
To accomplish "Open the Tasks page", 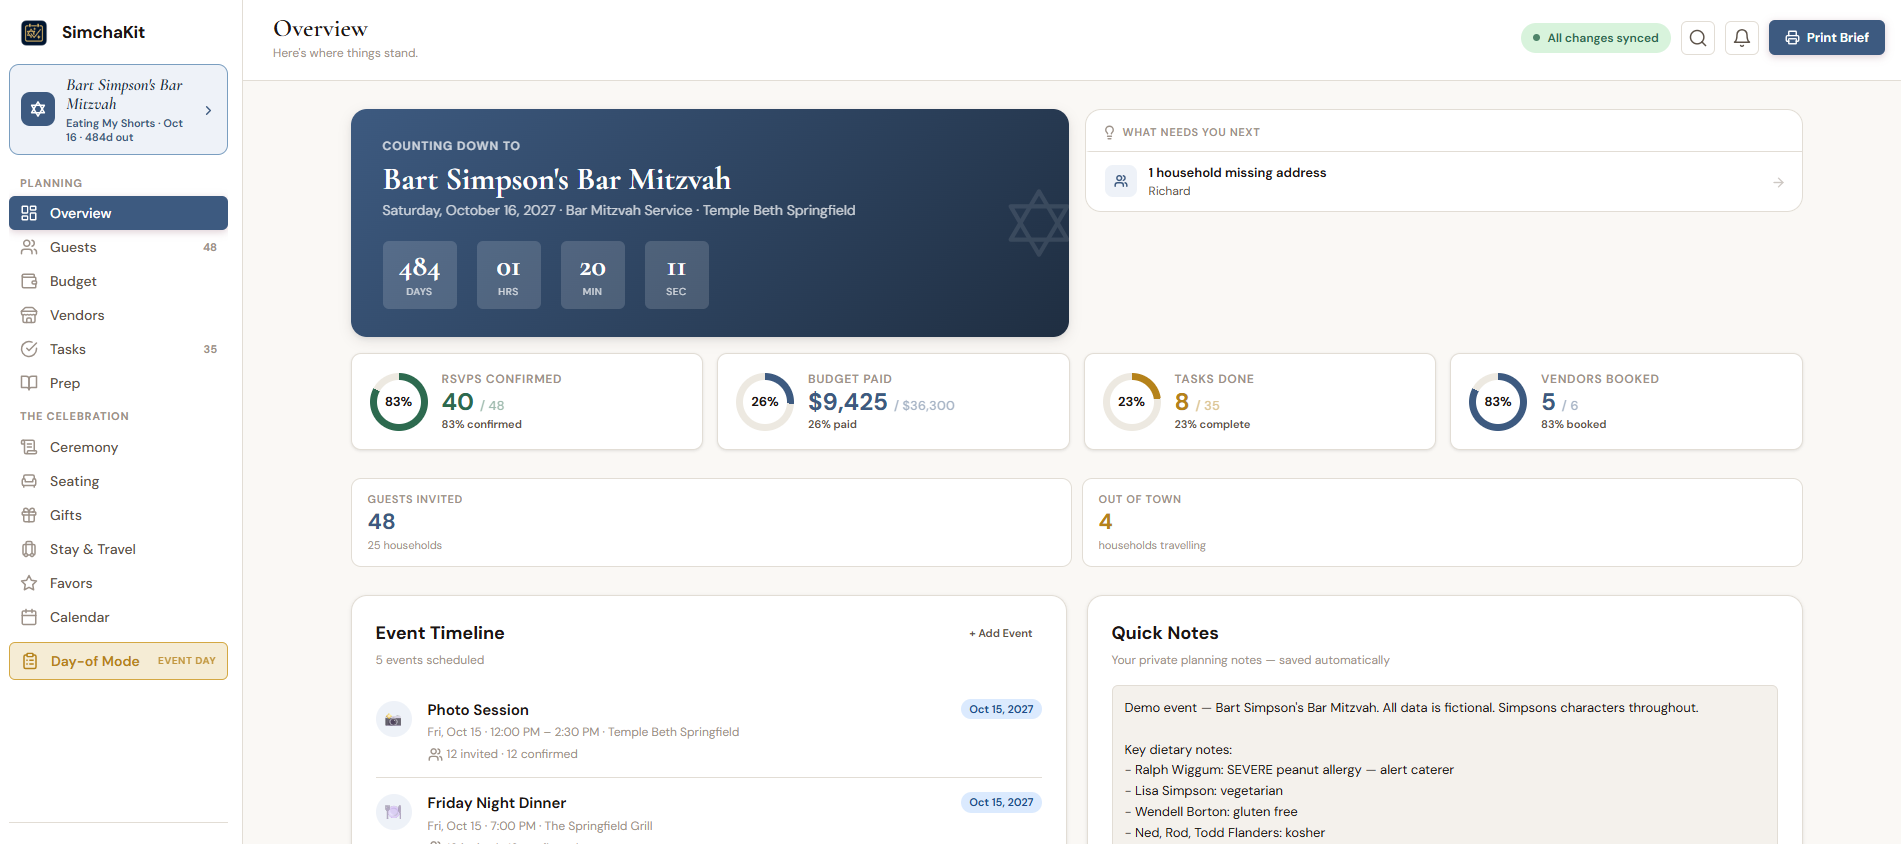I will [x=118, y=349].
